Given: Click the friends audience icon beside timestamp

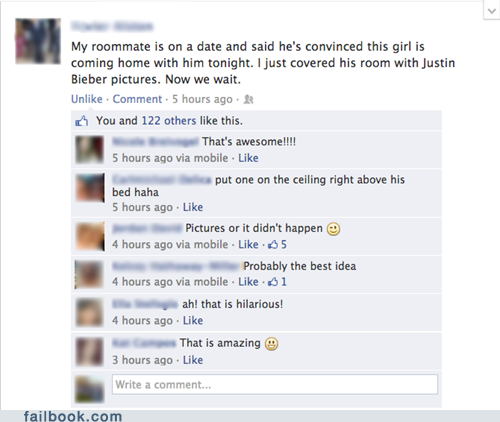Looking at the screenshot, I should click(x=248, y=99).
